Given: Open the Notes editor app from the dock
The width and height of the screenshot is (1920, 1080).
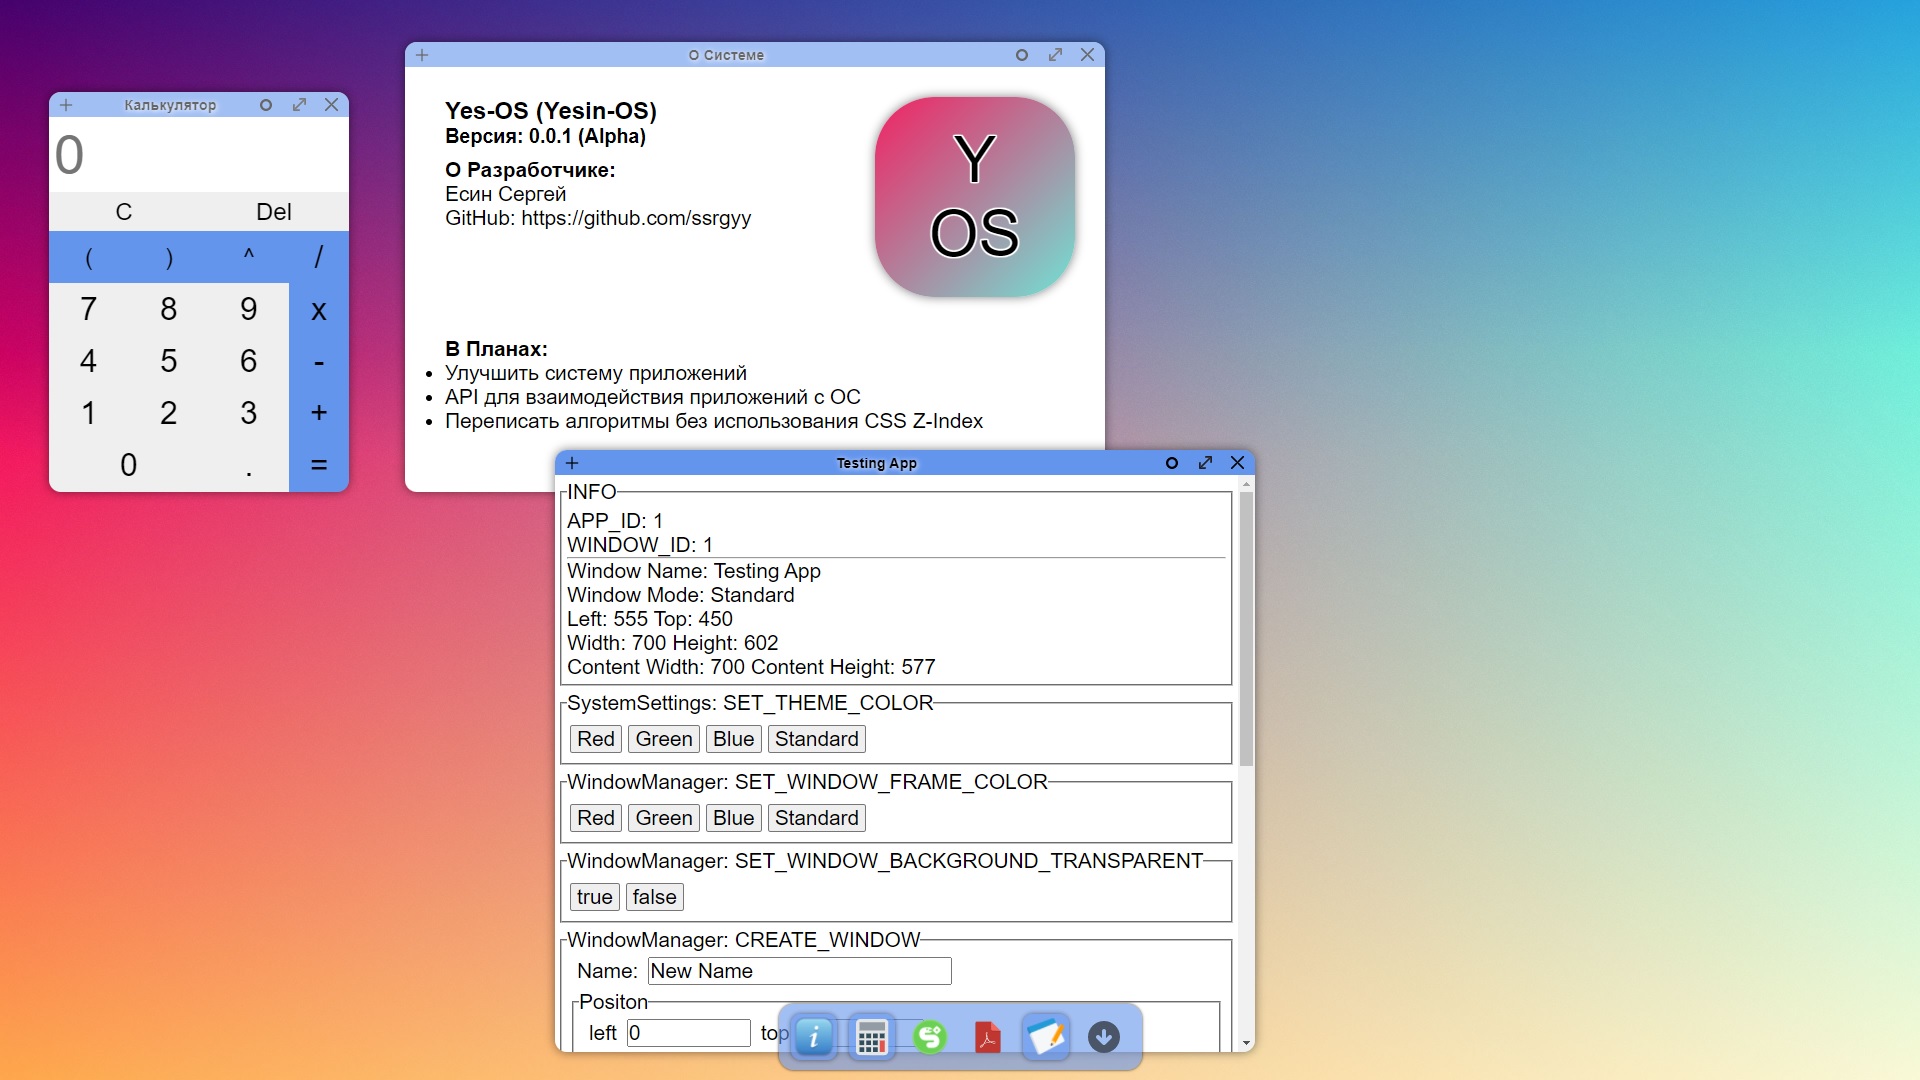Looking at the screenshot, I should (1046, 1037).
